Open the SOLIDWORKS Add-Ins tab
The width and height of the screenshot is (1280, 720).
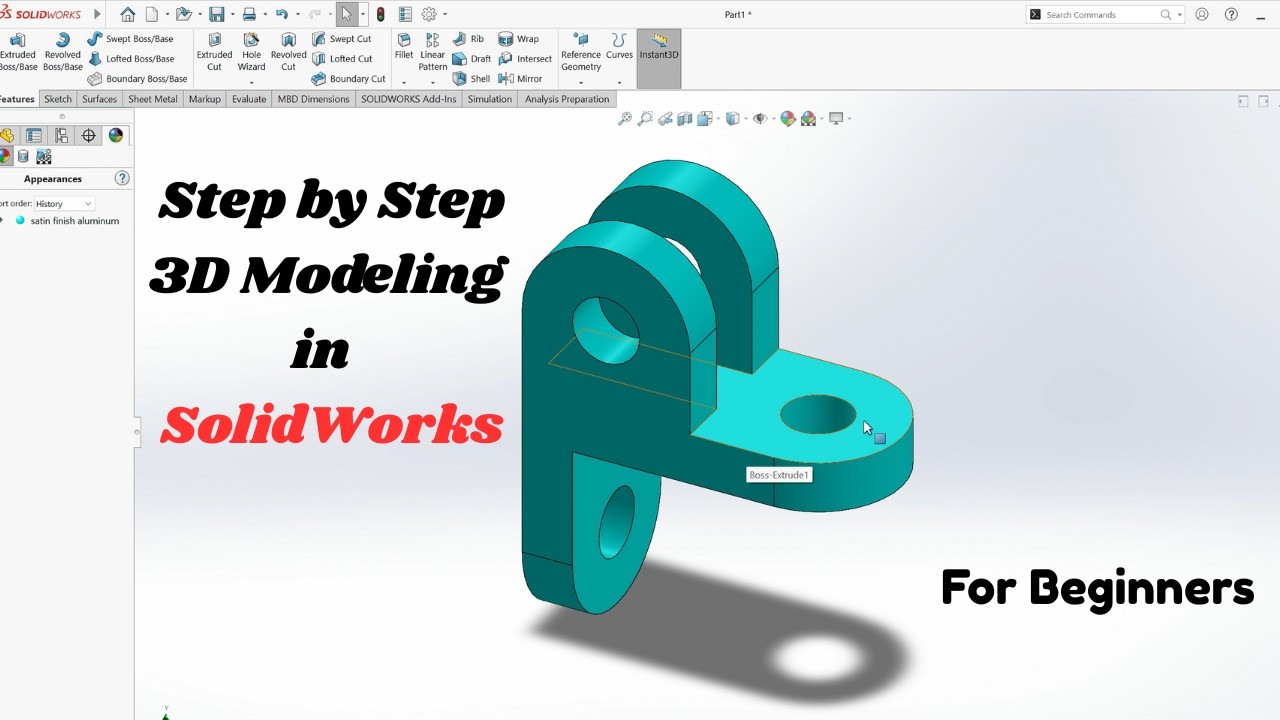tap(408, 99)
